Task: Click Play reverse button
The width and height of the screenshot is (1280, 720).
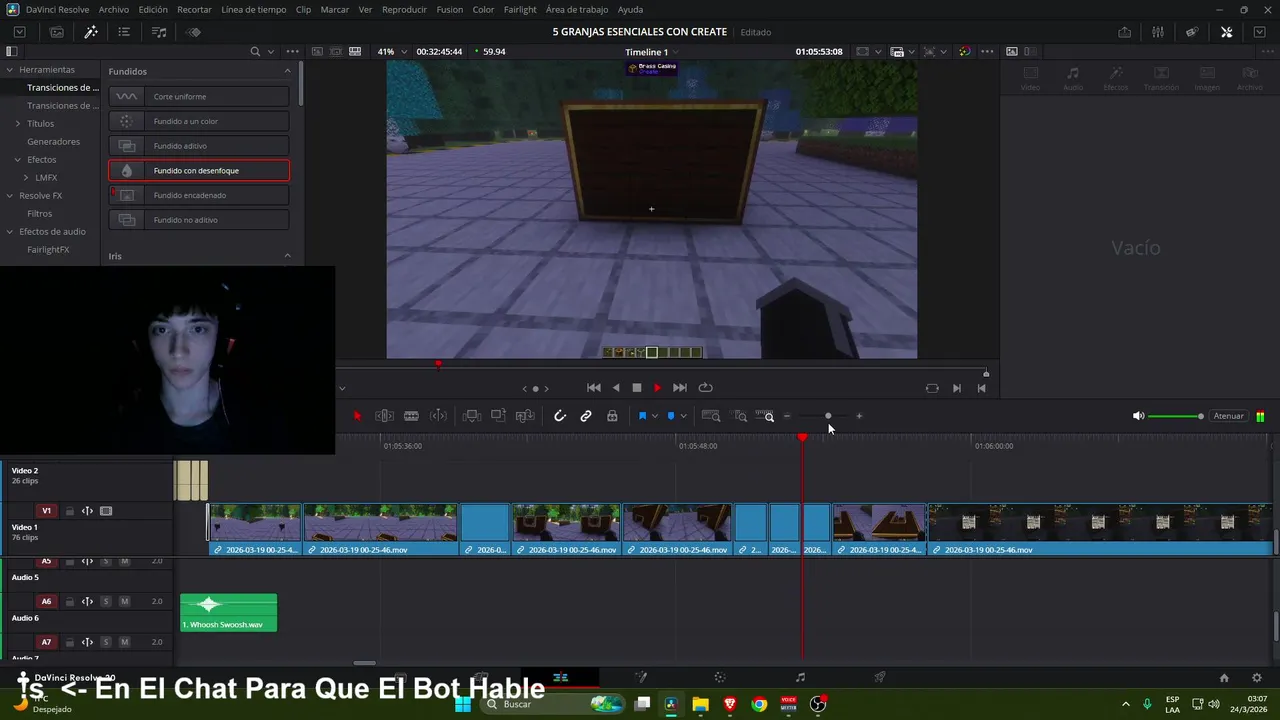Action: point(616,388)
